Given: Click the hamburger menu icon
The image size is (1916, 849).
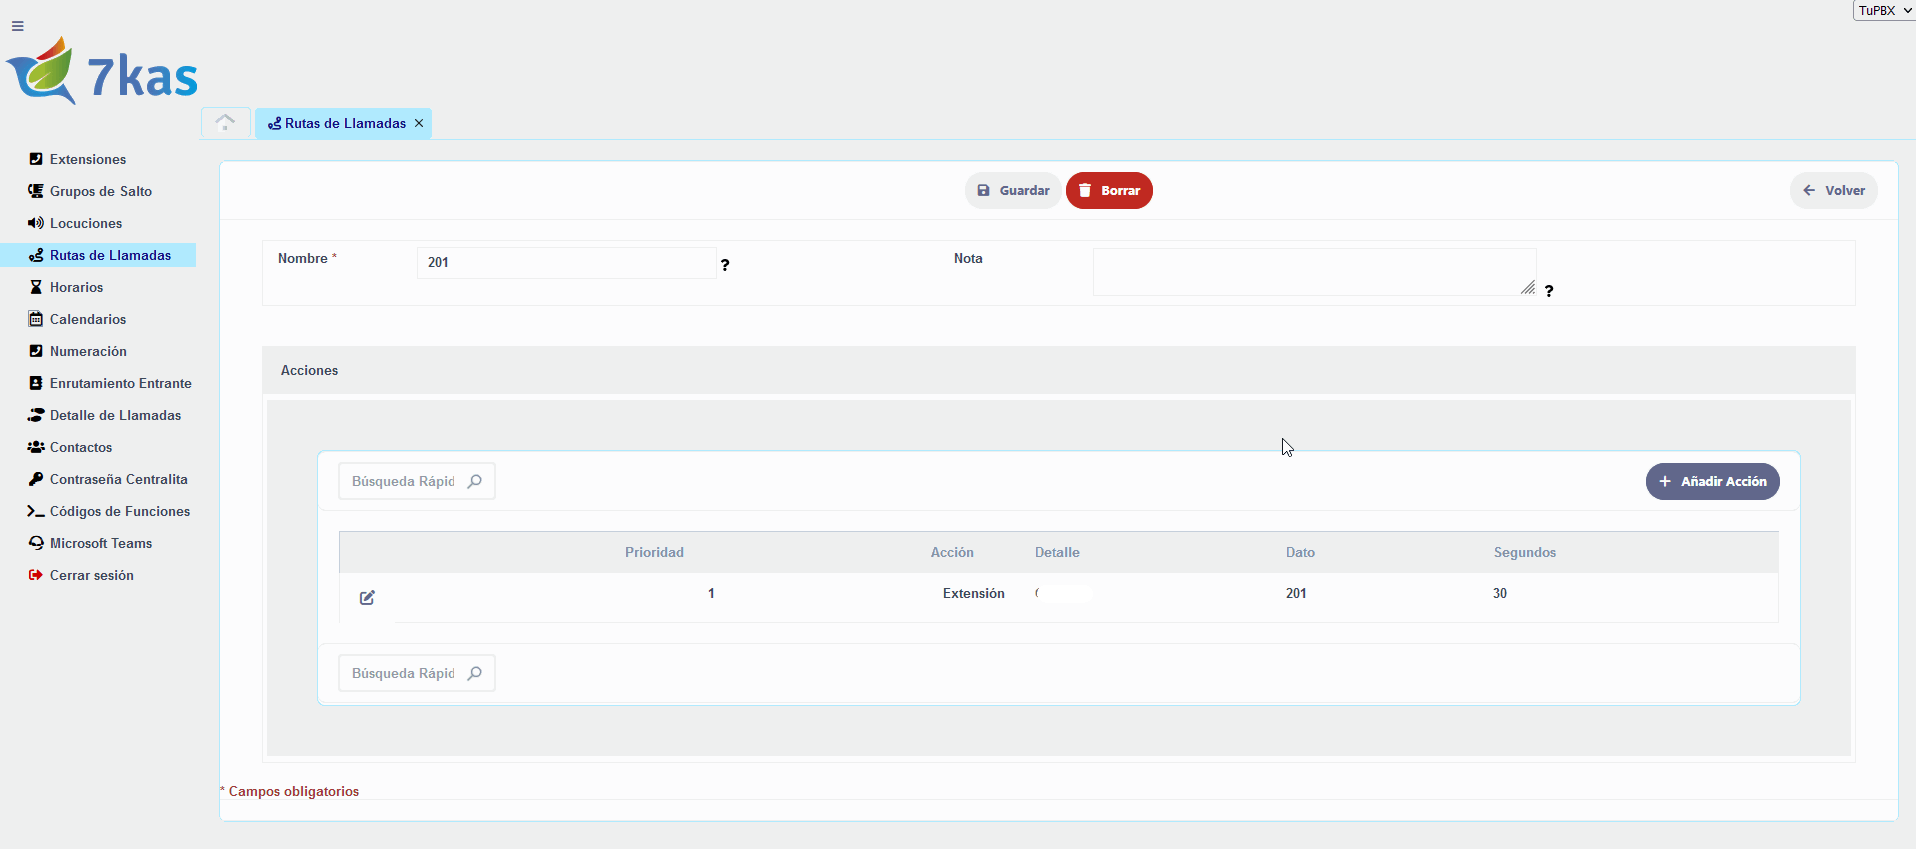Looking at the screenshot, I should click(x=18, y=26).
